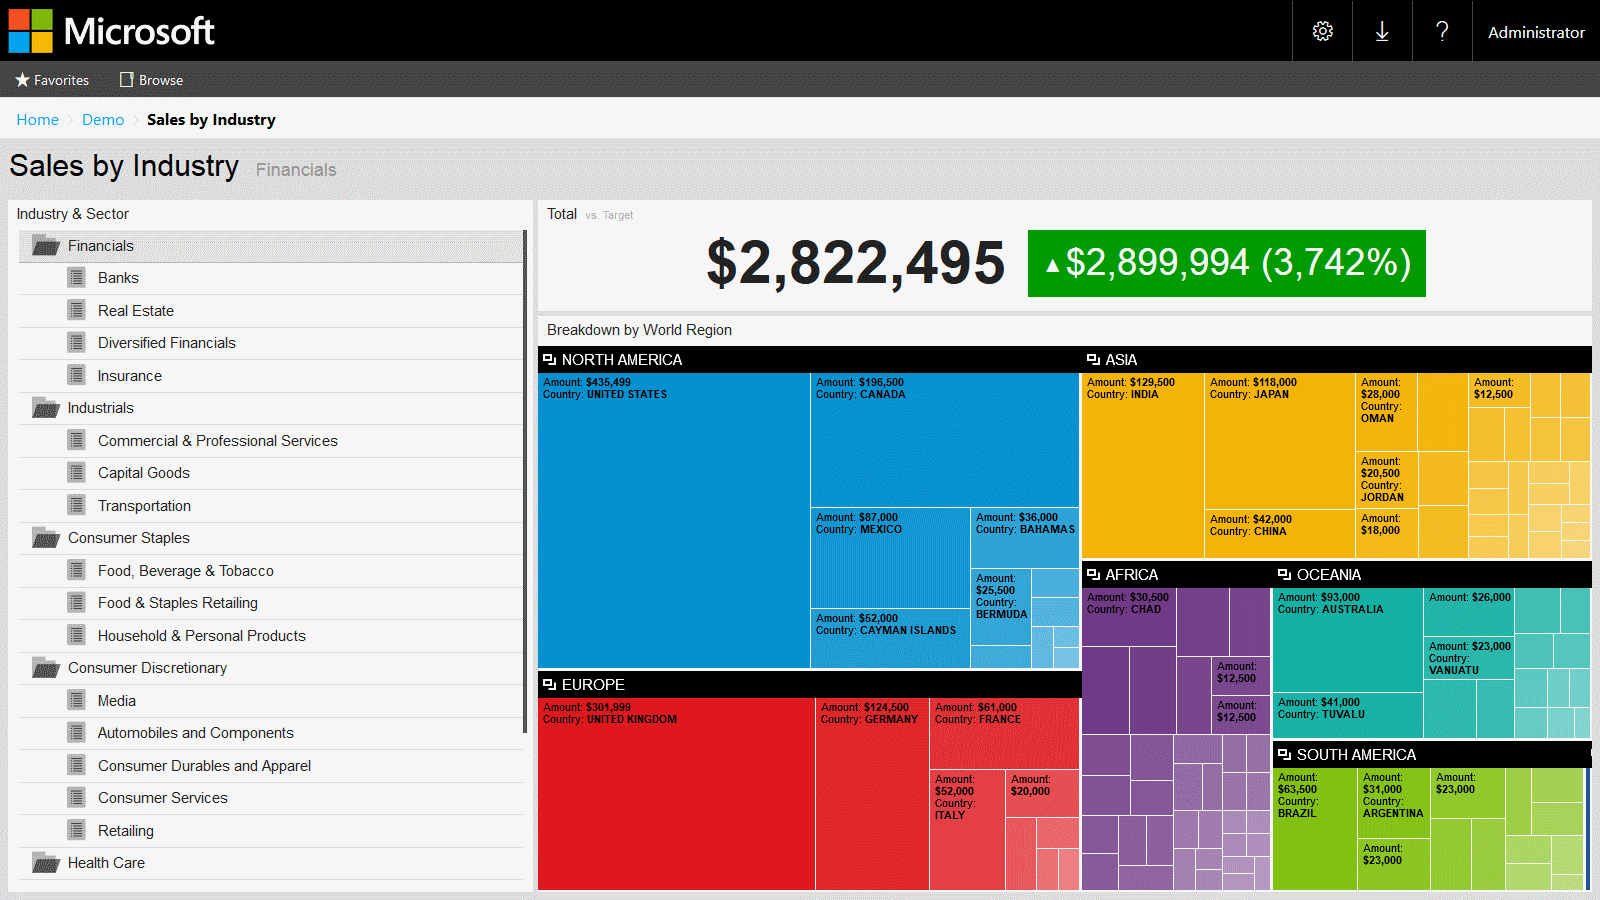Viewport: 1600px width, 900px height.
Task: Click the Oceania drill-down icon
Action: point(1284,574)
